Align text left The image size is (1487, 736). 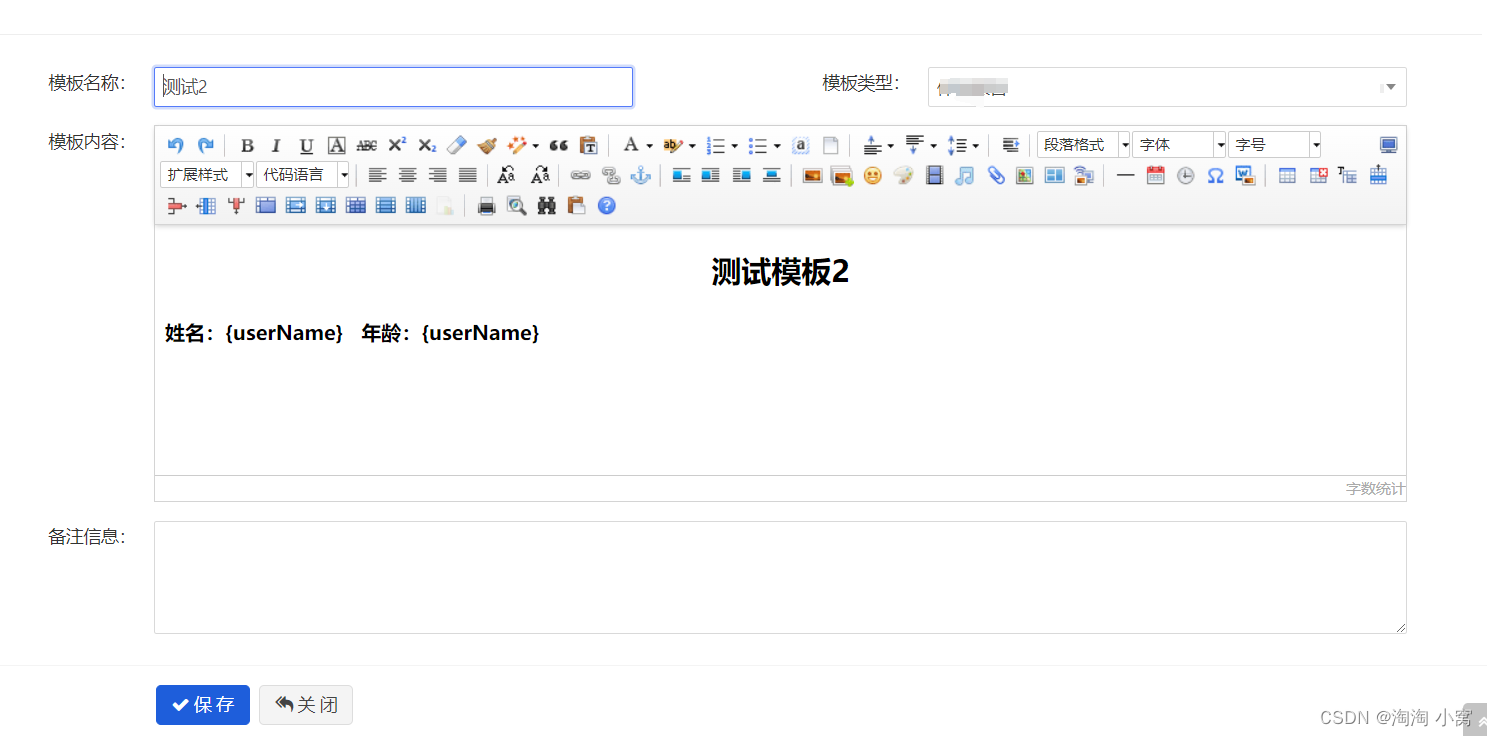[377, 175]
